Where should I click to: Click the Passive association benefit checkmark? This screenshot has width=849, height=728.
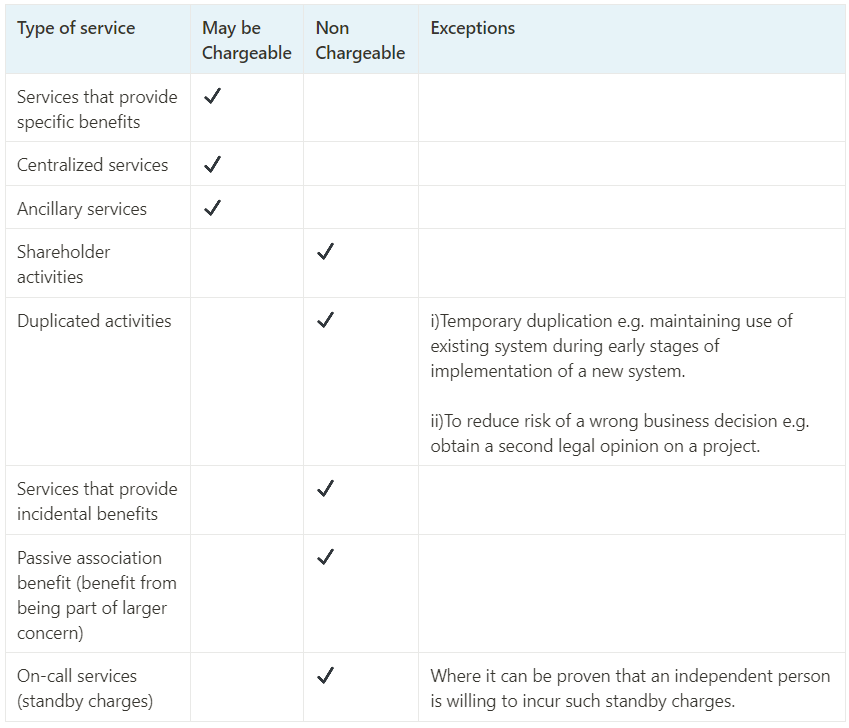(x=325, y=557)
